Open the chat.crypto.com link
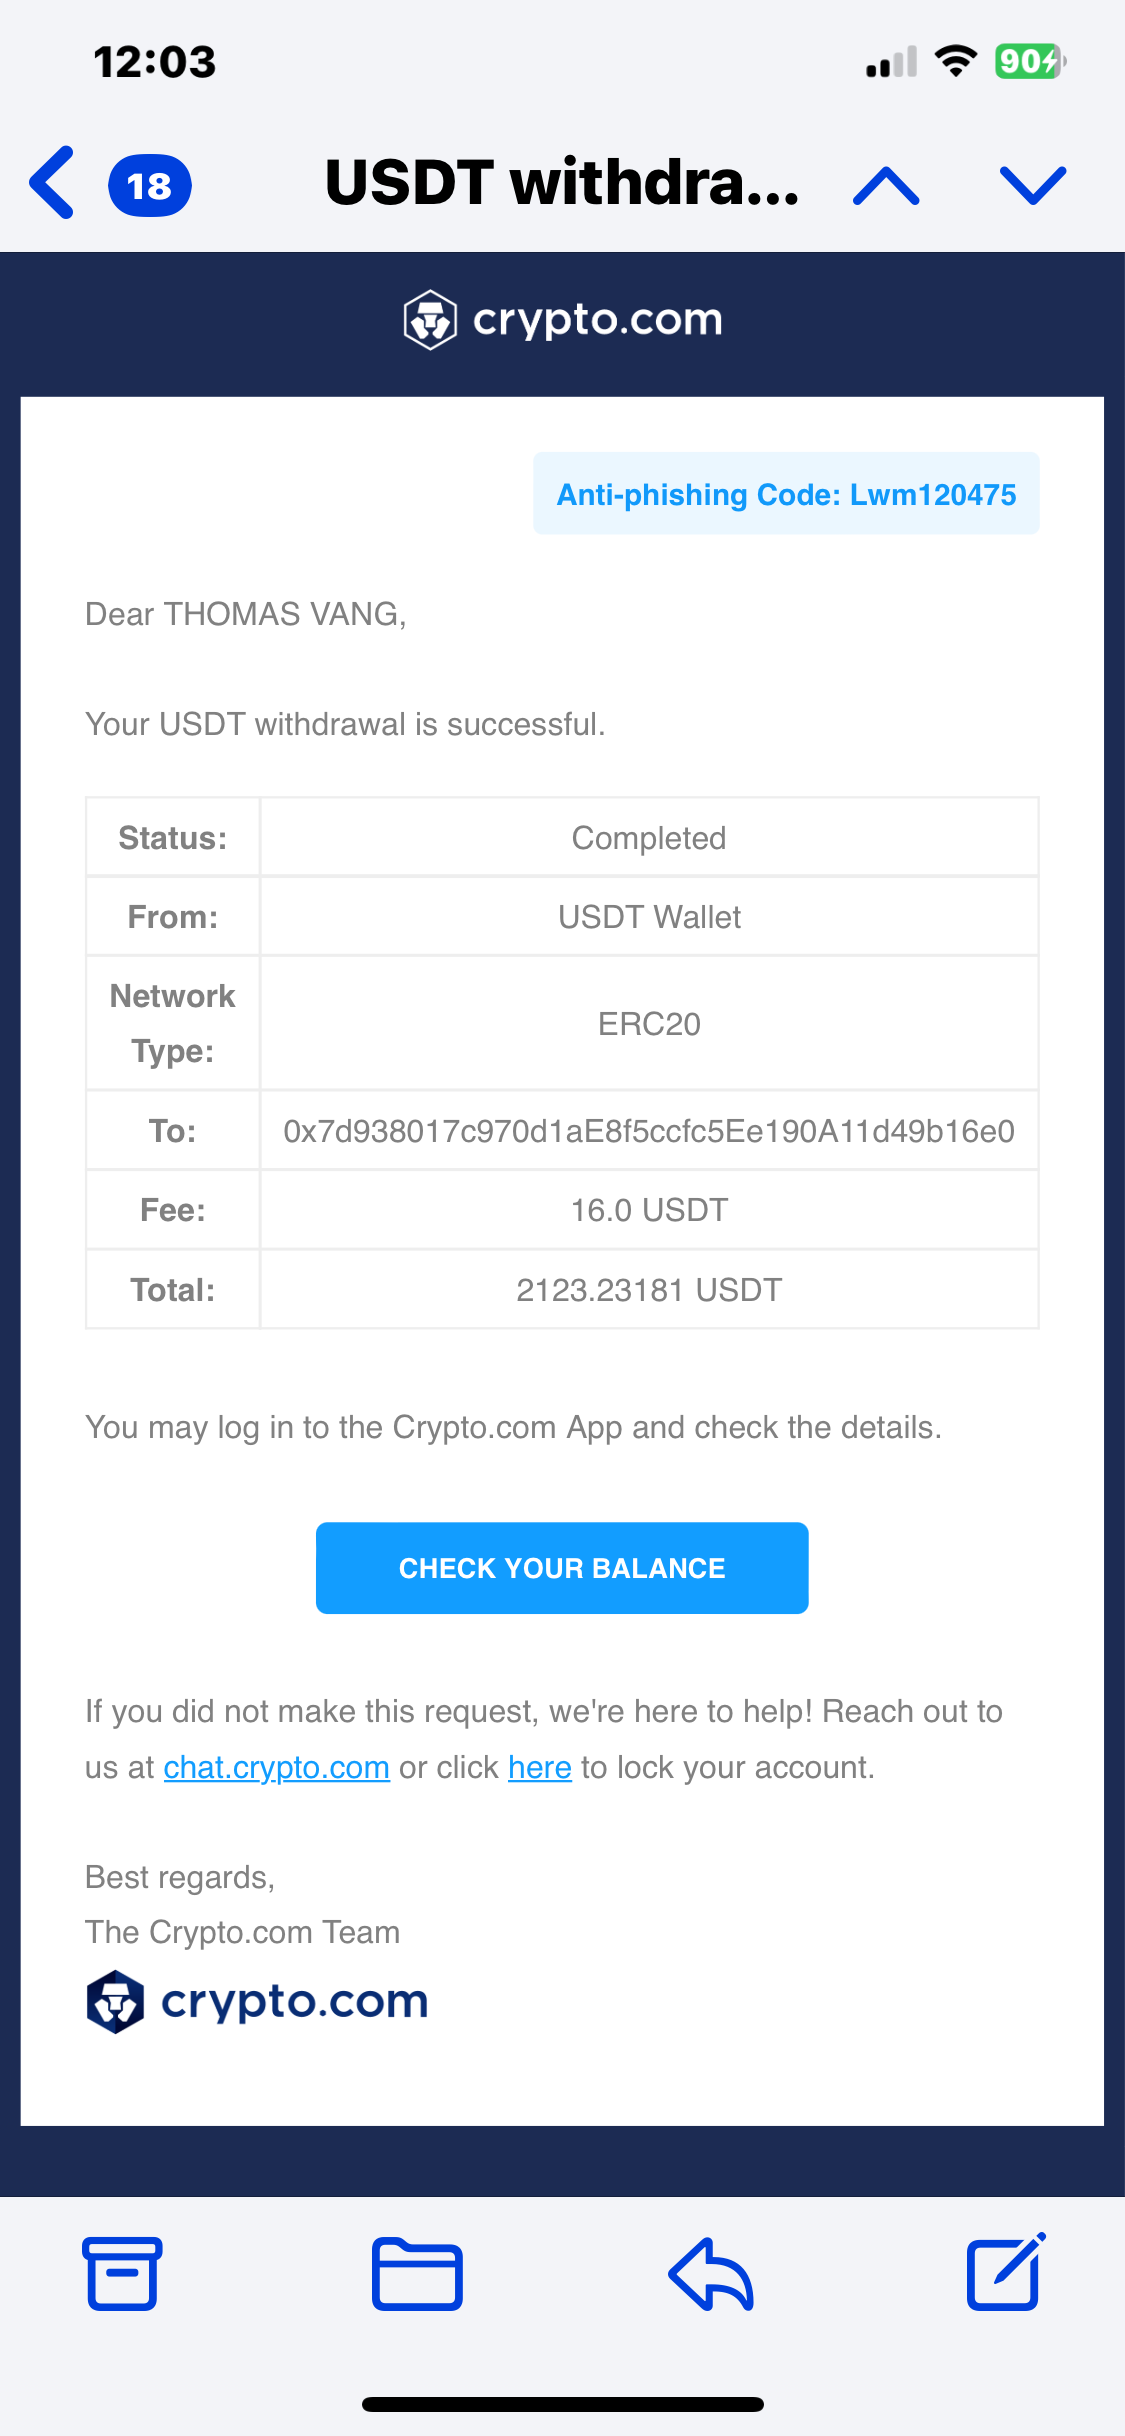This screenshot has height=2436, width=1125. point(276,1768)
